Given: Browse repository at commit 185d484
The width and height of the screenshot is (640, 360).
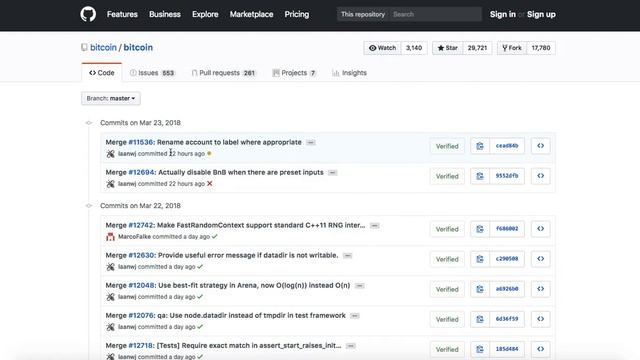Looking at the screenshot, I should (540, 349).
